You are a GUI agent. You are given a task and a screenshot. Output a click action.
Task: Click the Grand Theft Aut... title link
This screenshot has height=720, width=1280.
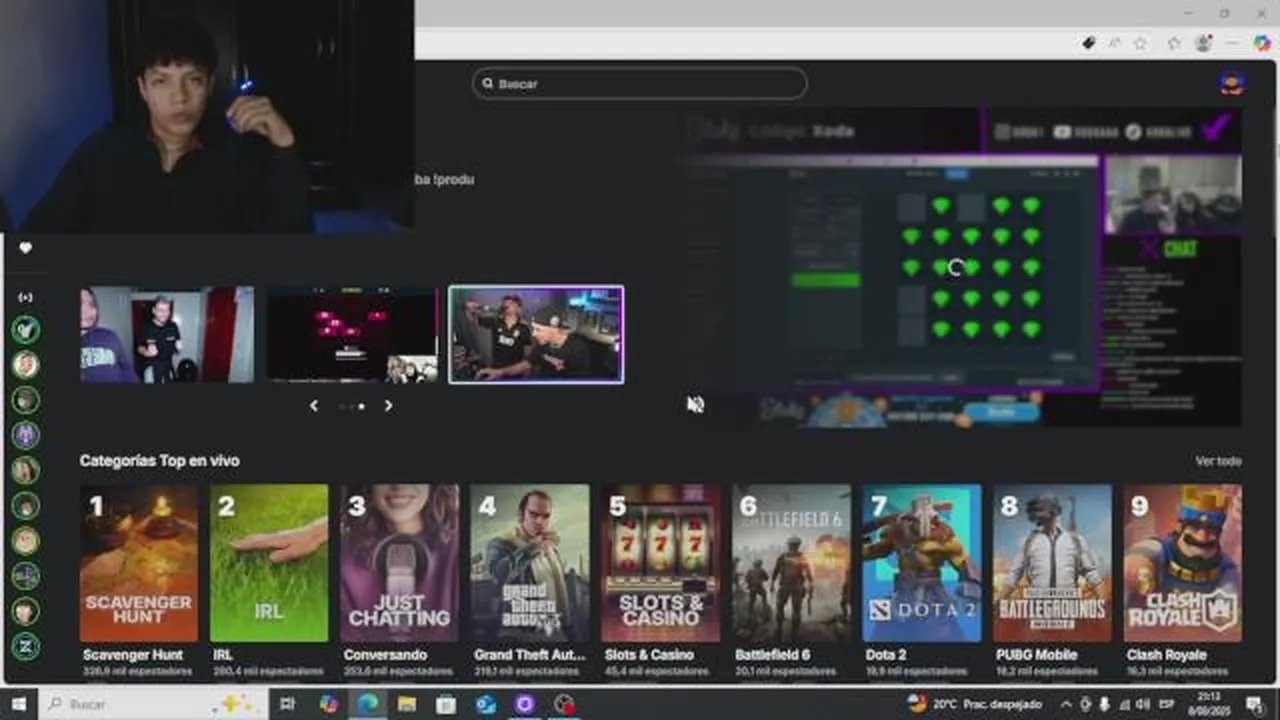530,655
